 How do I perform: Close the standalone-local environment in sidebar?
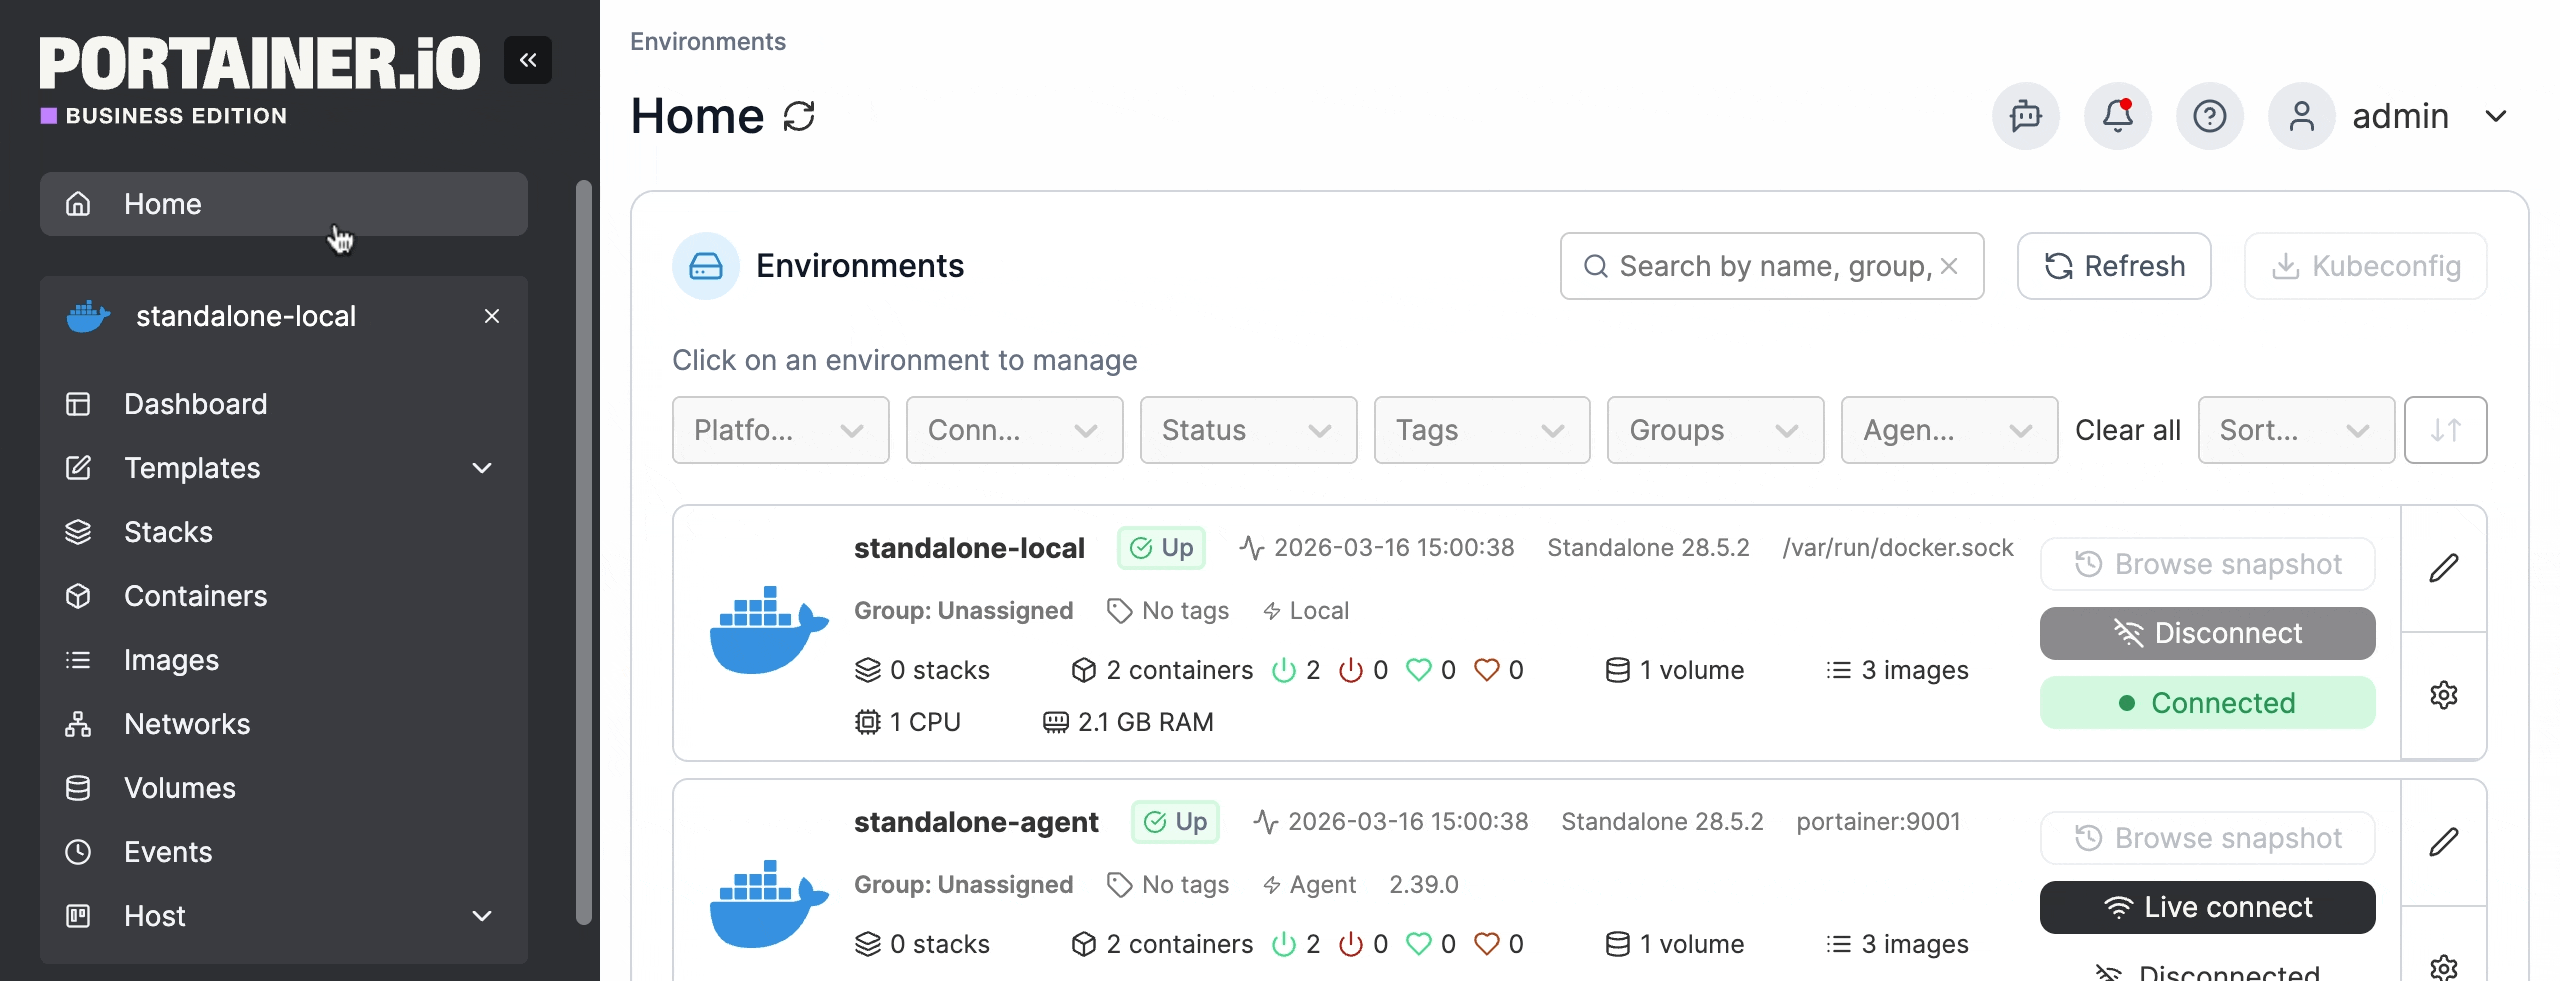pos(491,316)
